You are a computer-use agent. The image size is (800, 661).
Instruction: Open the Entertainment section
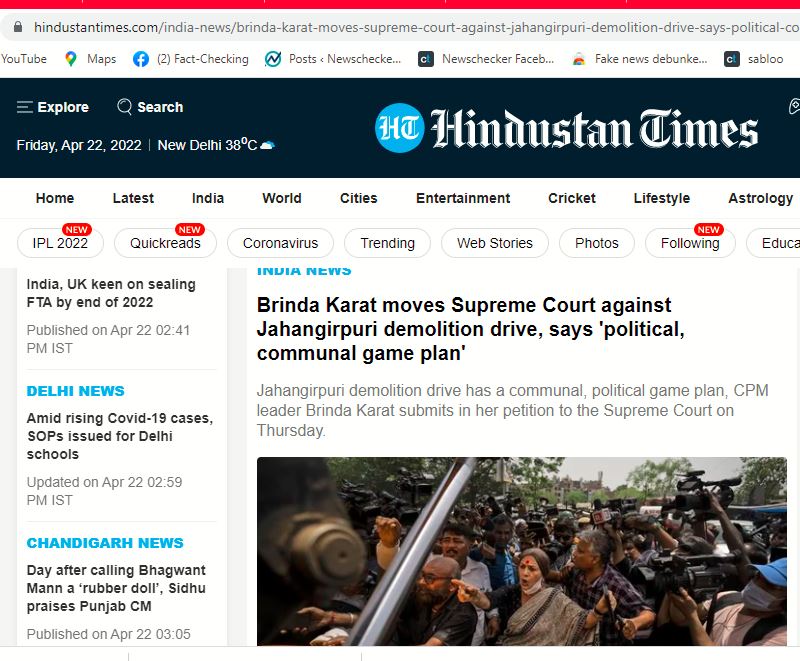pyautogui.click(x=463, y=198)
